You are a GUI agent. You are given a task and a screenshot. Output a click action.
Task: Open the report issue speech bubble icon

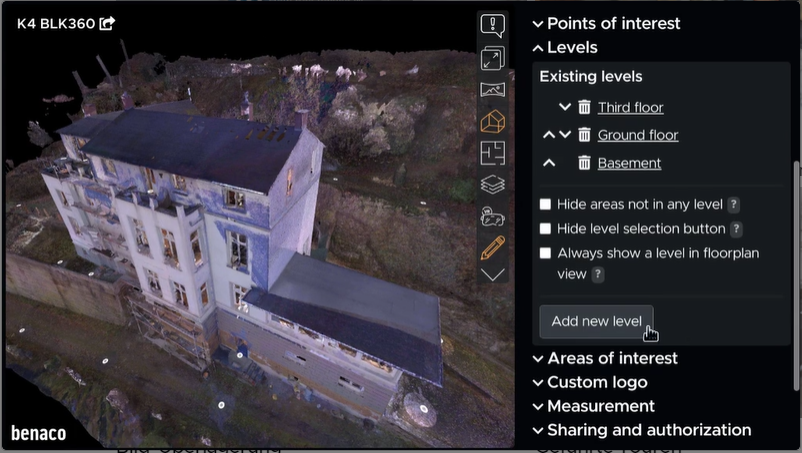tap(493, 26)
